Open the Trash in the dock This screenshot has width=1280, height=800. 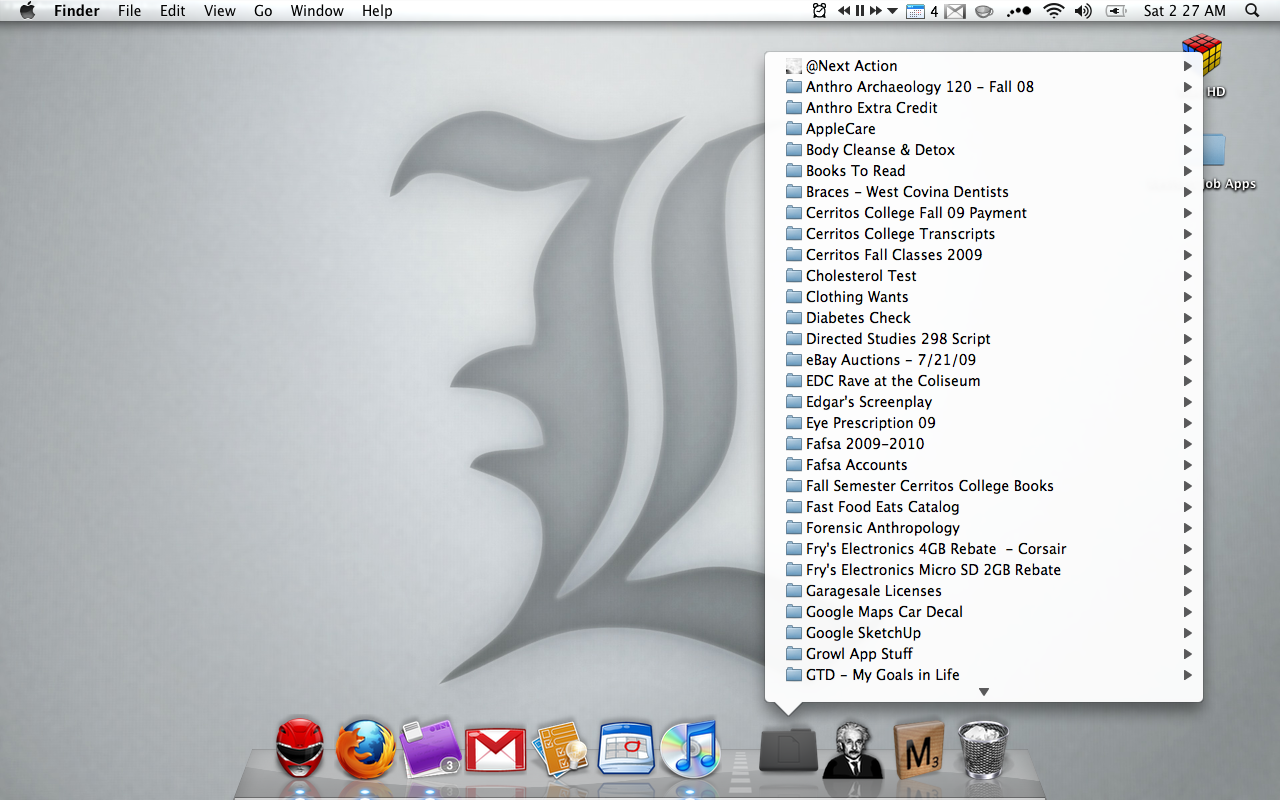(984, 749)
